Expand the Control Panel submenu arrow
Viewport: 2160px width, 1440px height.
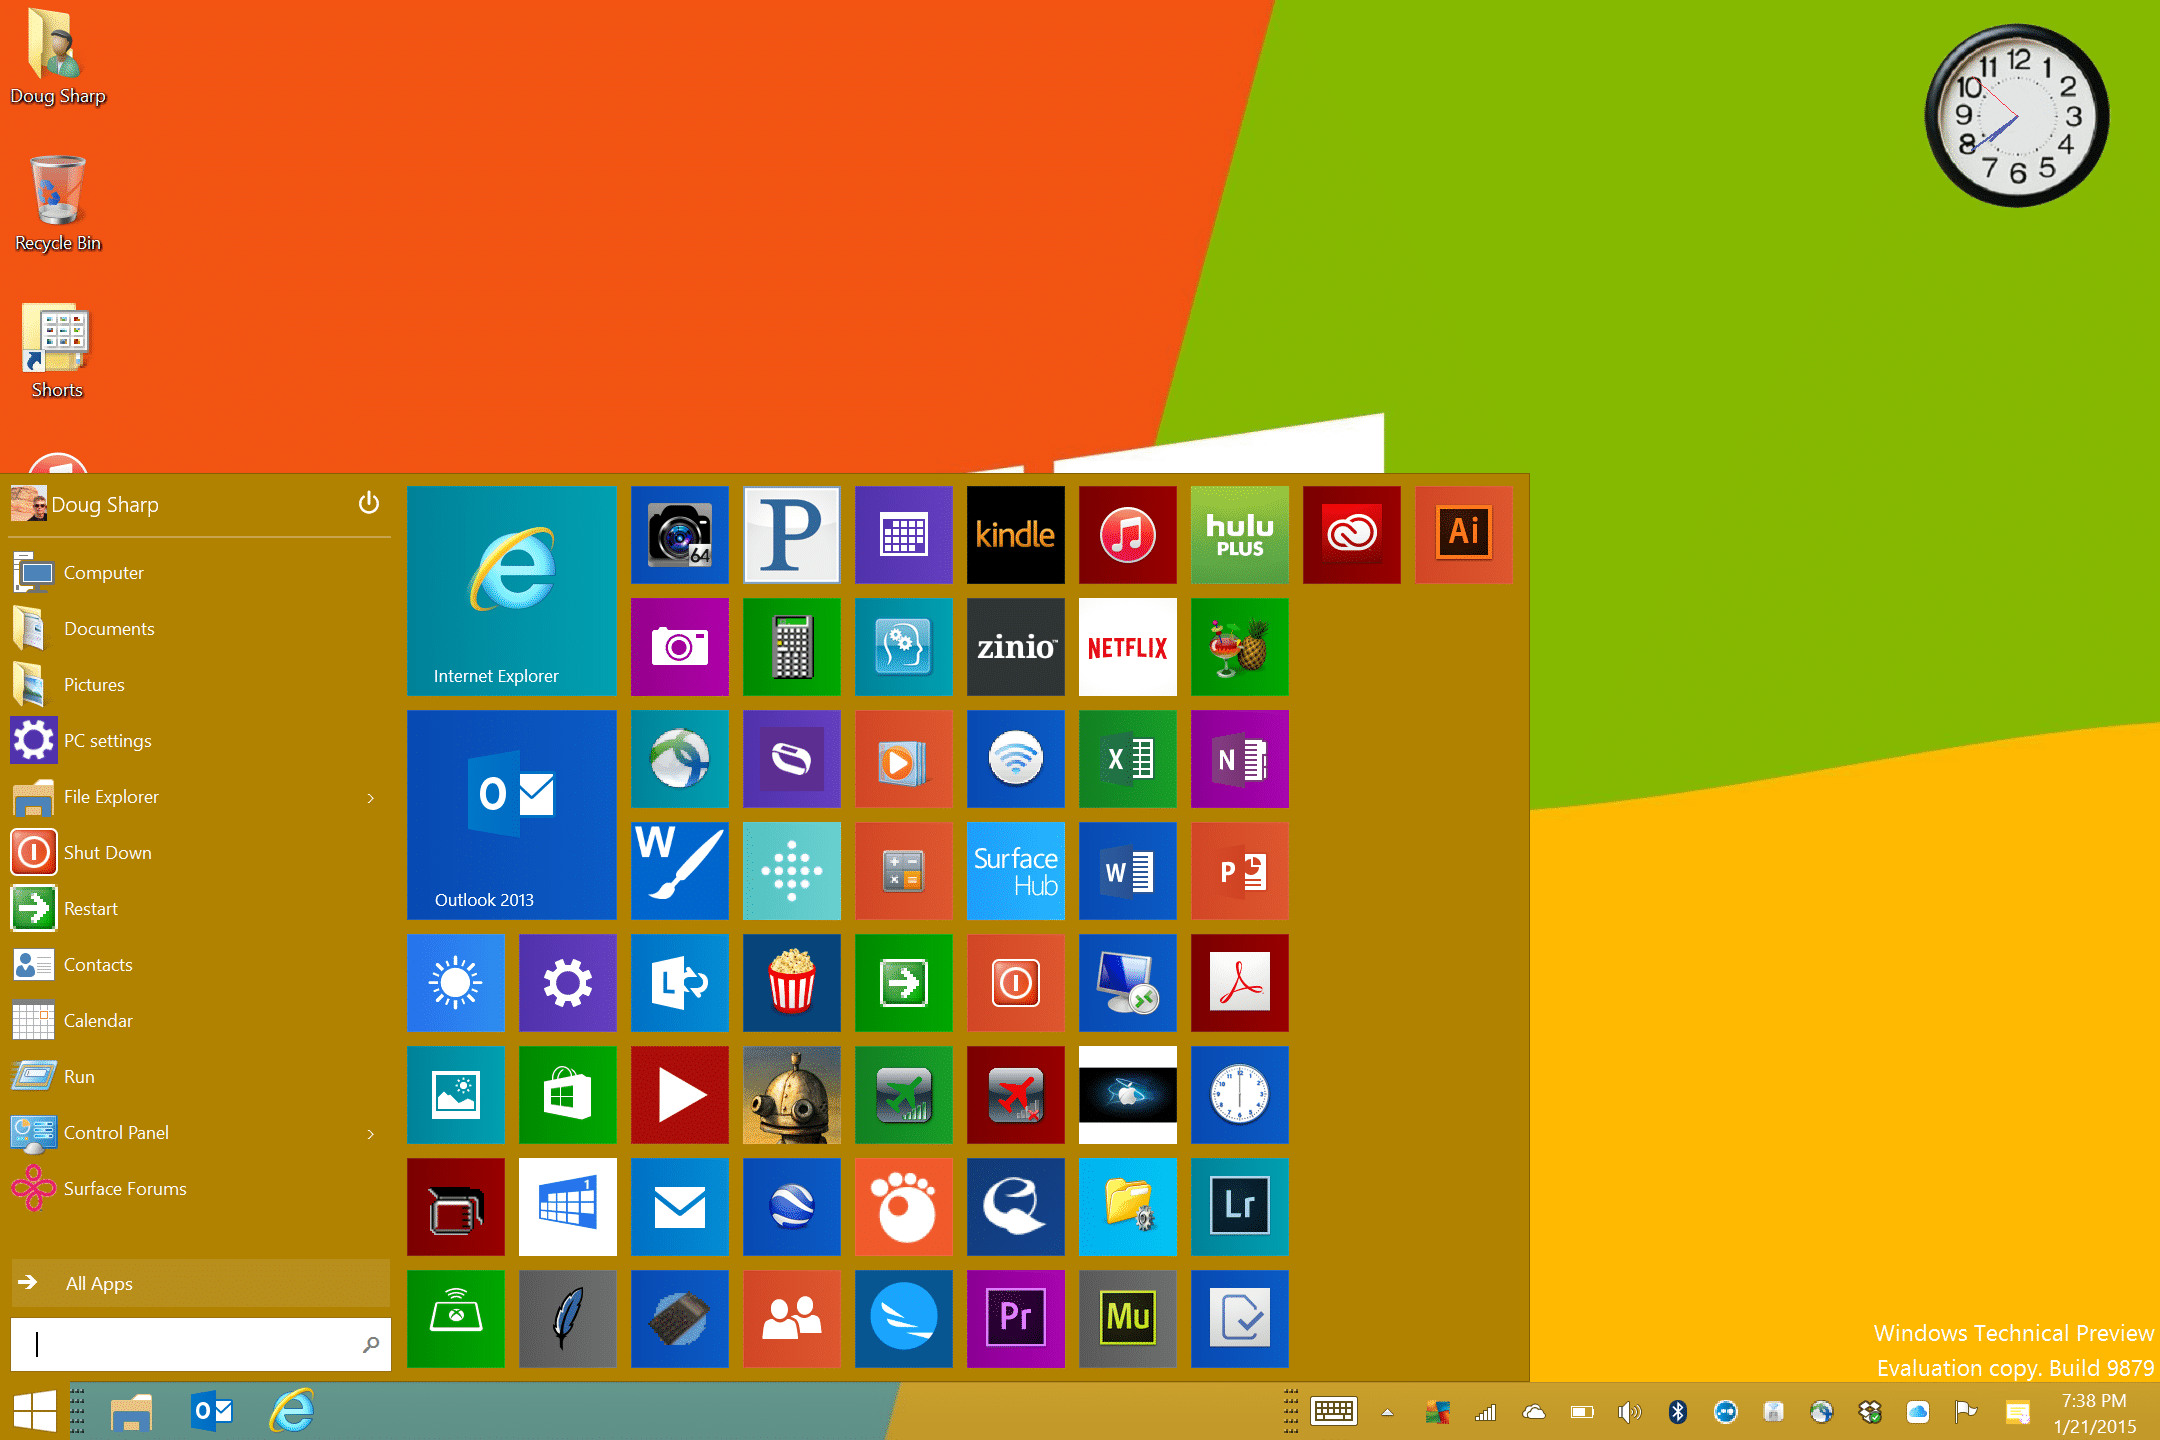click(x=371, y=1134)
